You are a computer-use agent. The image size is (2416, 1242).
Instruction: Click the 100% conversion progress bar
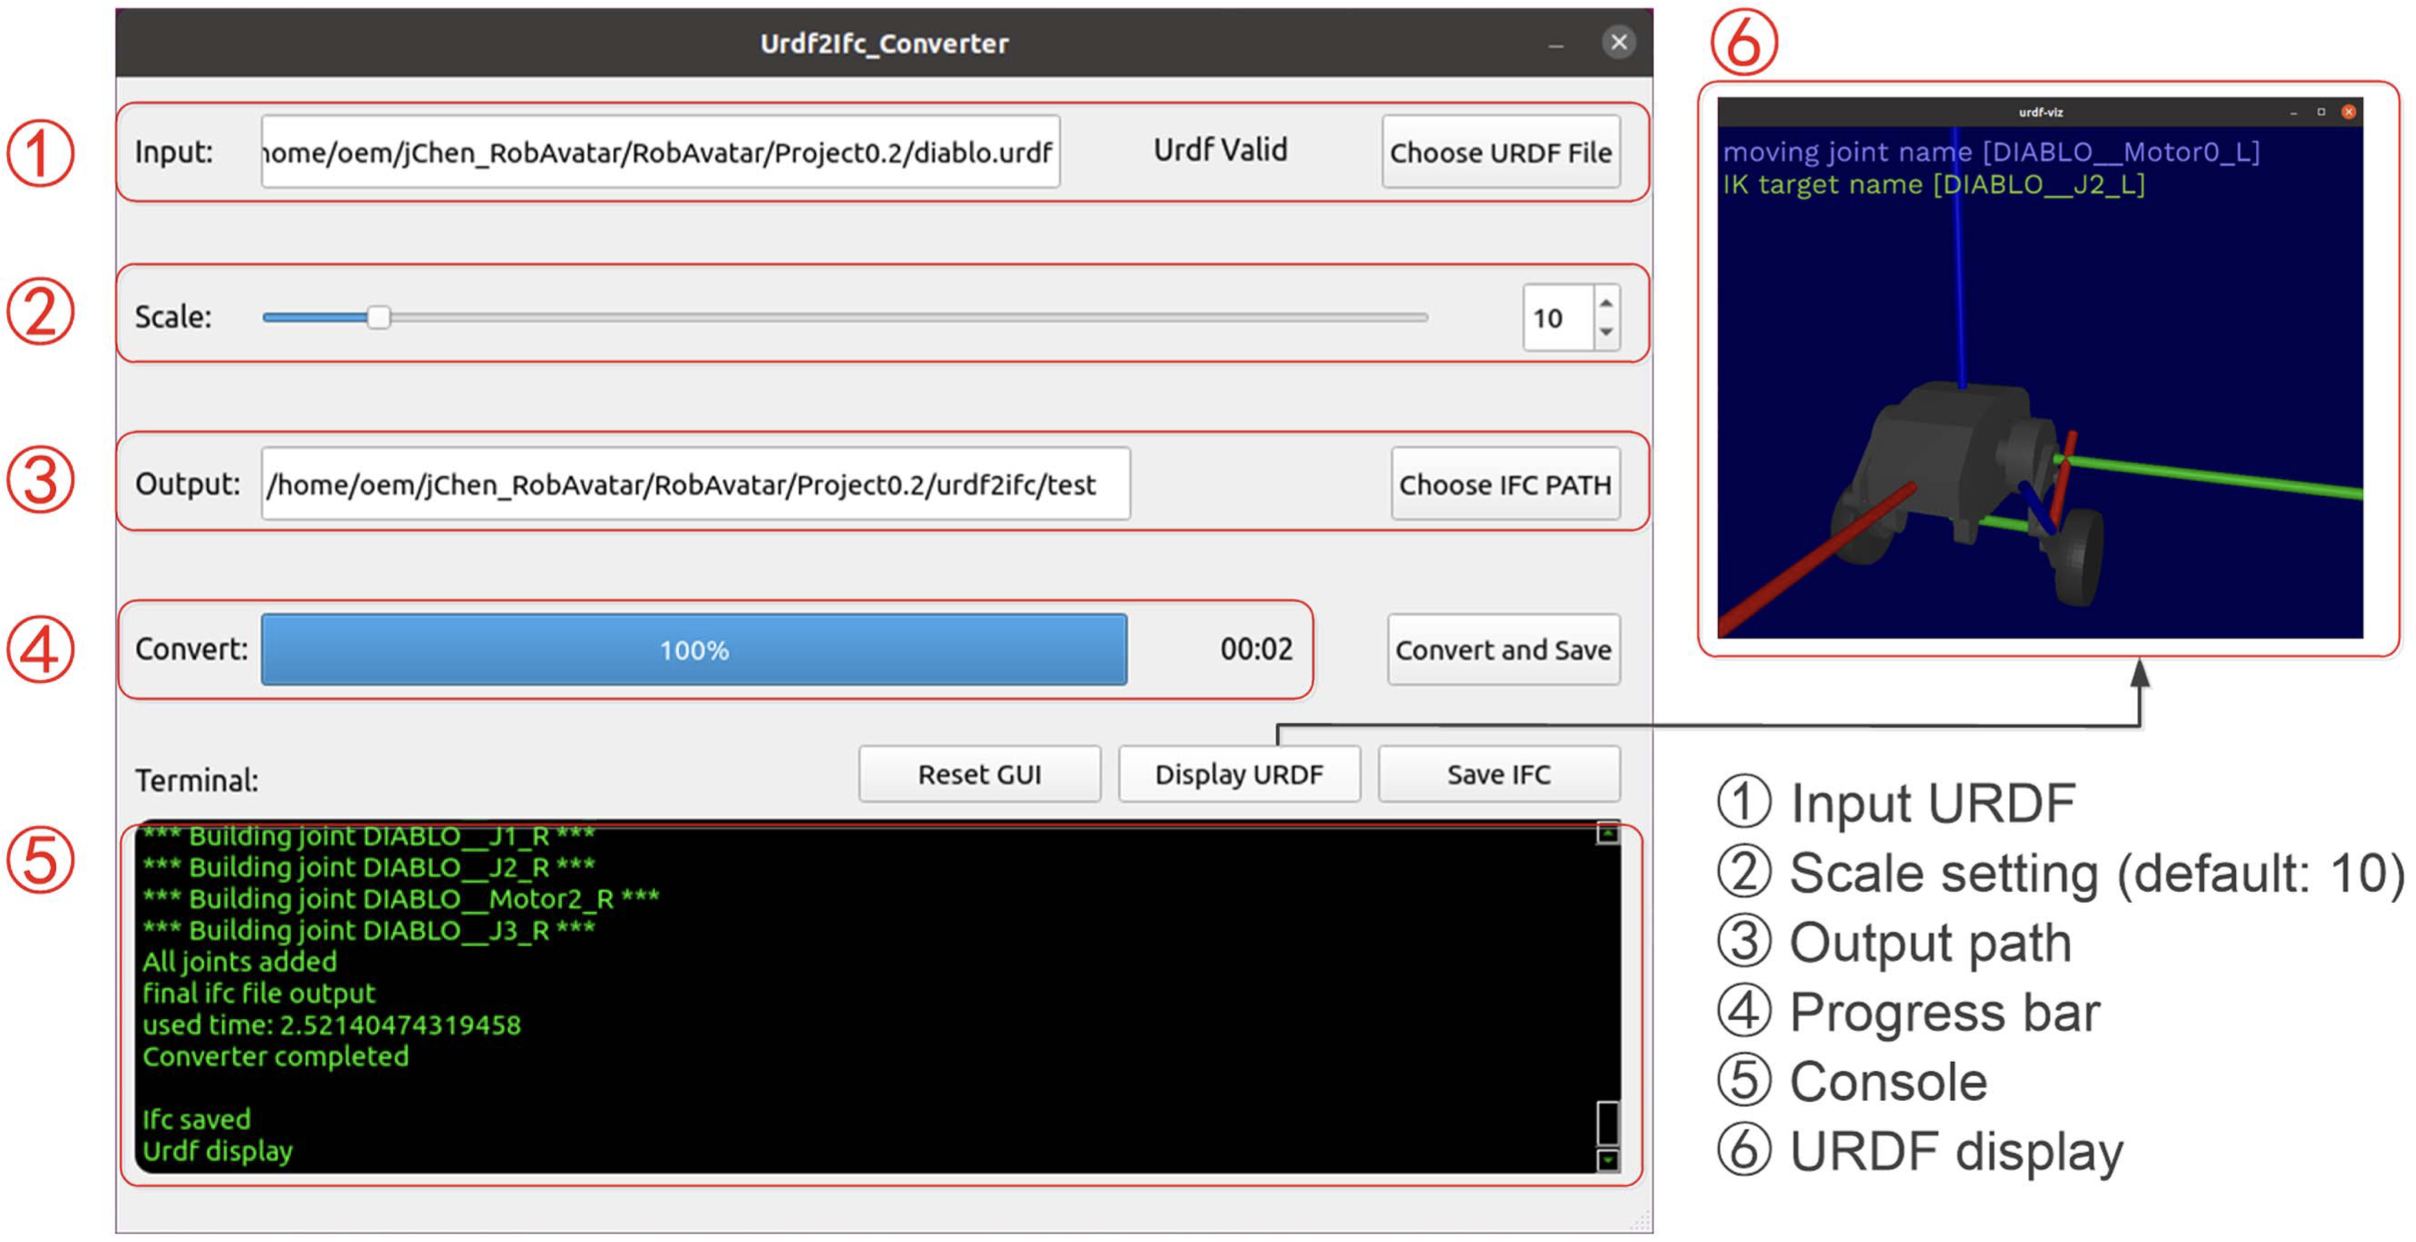[693, 650]
